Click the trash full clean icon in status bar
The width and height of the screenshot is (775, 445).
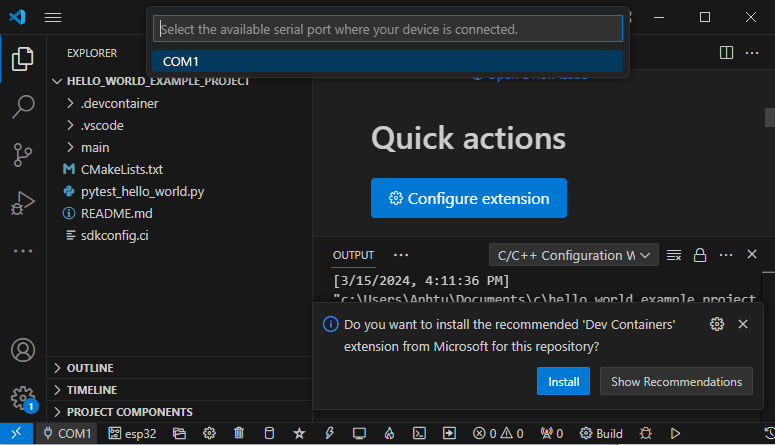point(239,434)
